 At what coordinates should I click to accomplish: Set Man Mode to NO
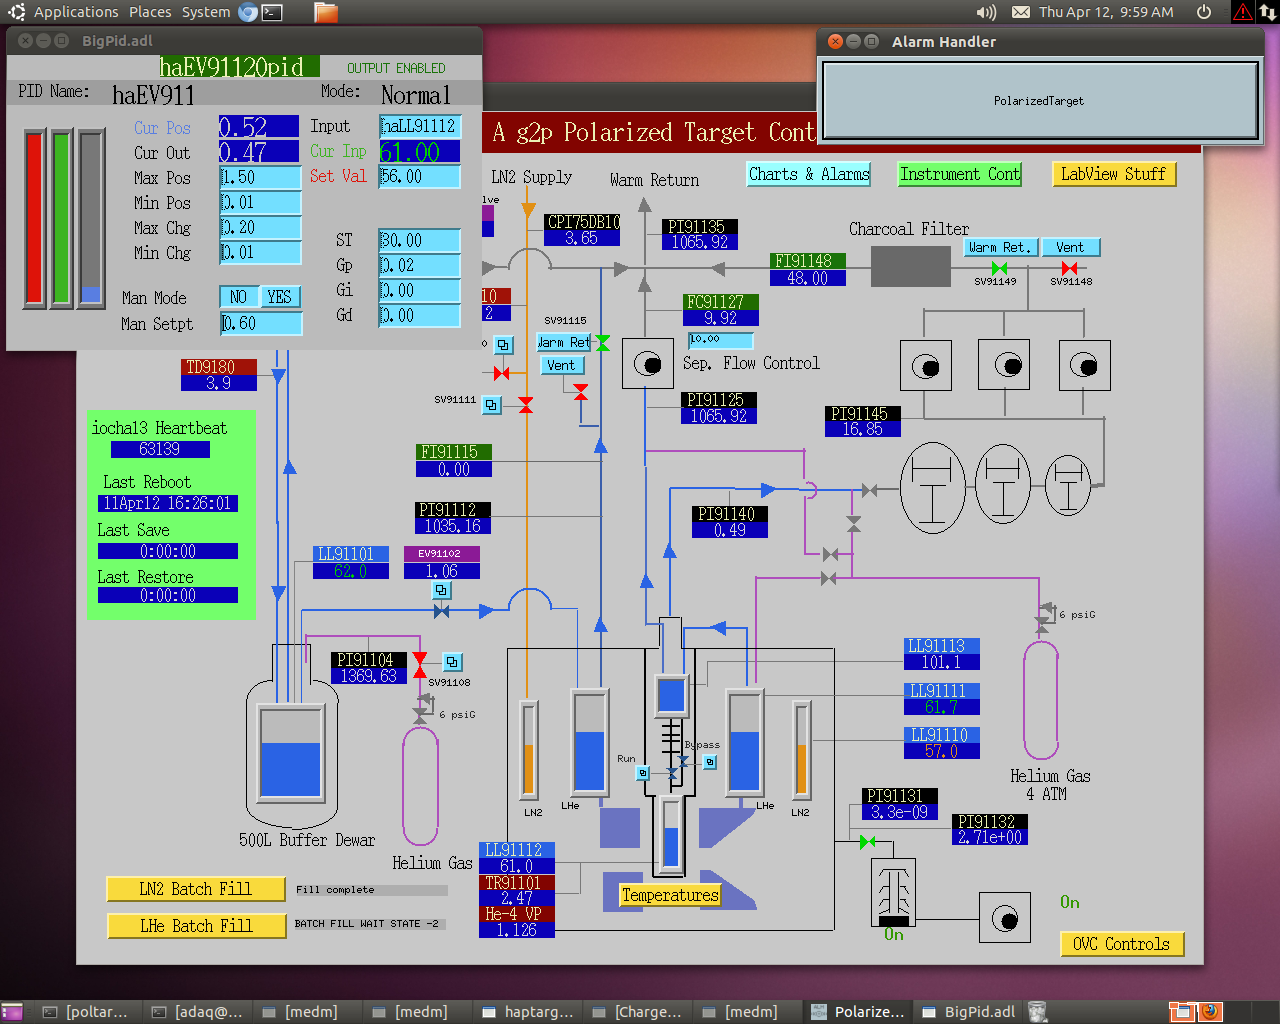pyautogui.click(x=239, y=297)
